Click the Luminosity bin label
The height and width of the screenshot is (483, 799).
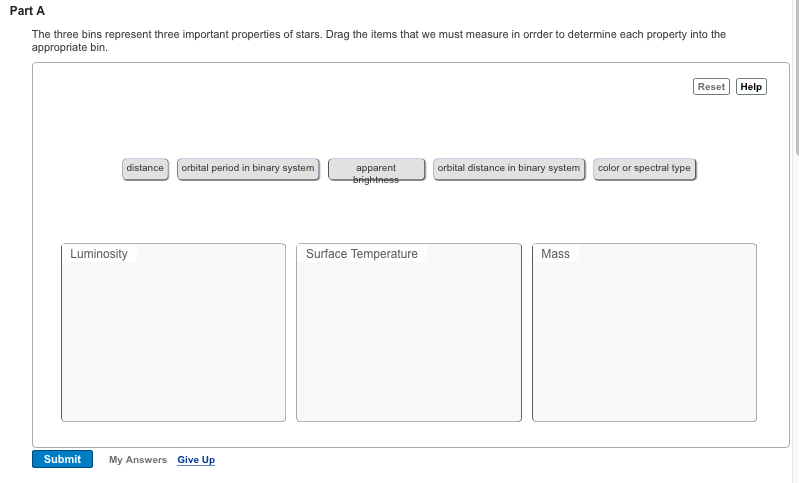99,254
